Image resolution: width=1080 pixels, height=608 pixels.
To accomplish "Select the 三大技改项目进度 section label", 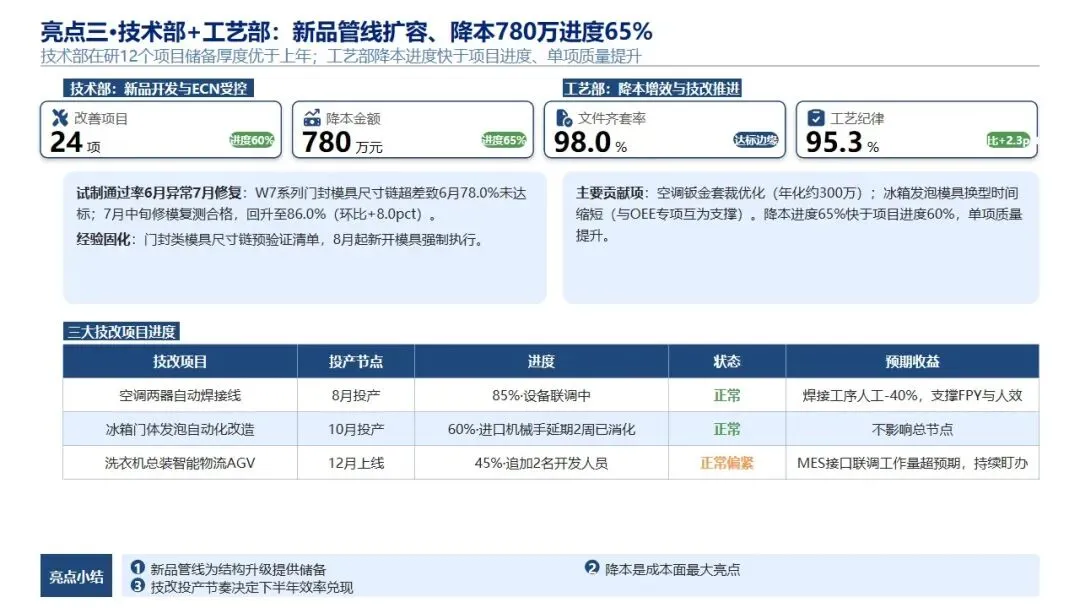I will click(x=121, y=332).
